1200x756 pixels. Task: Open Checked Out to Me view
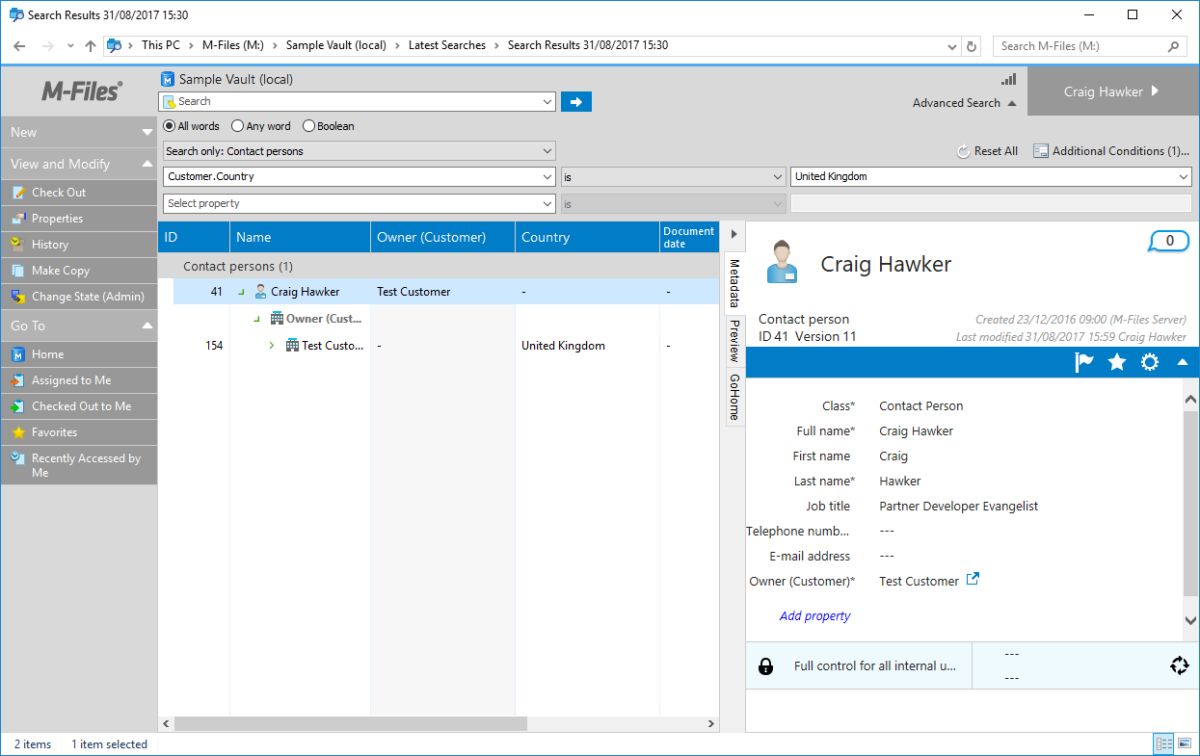click(78, 406)
